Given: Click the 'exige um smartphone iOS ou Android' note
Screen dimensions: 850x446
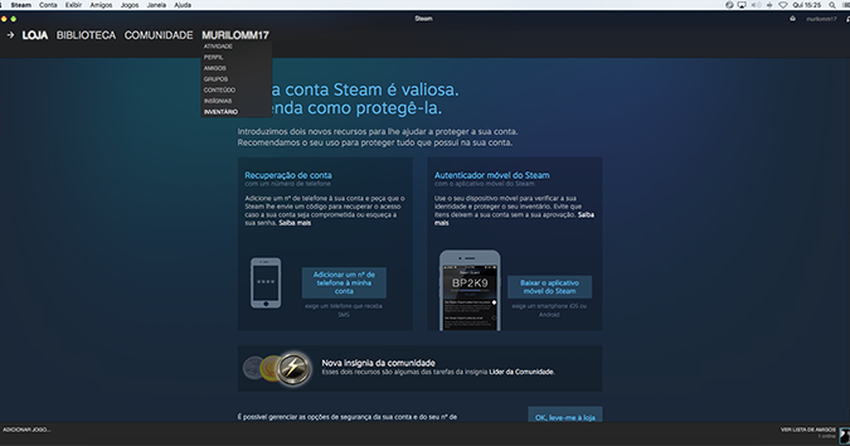Looking at the screenshot, I should [x=549, y=311].
